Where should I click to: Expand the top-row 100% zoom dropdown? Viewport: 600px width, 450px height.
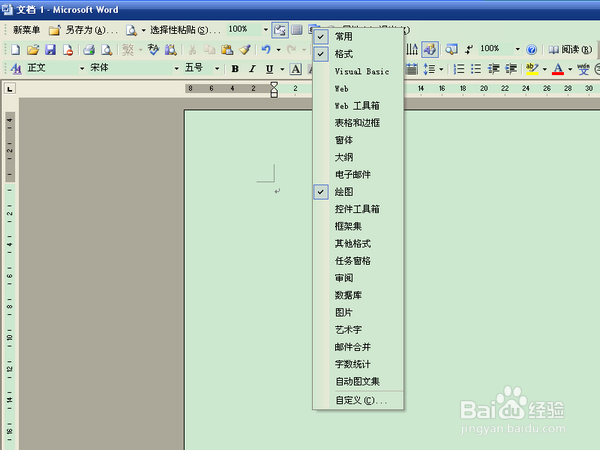[266, 29]
